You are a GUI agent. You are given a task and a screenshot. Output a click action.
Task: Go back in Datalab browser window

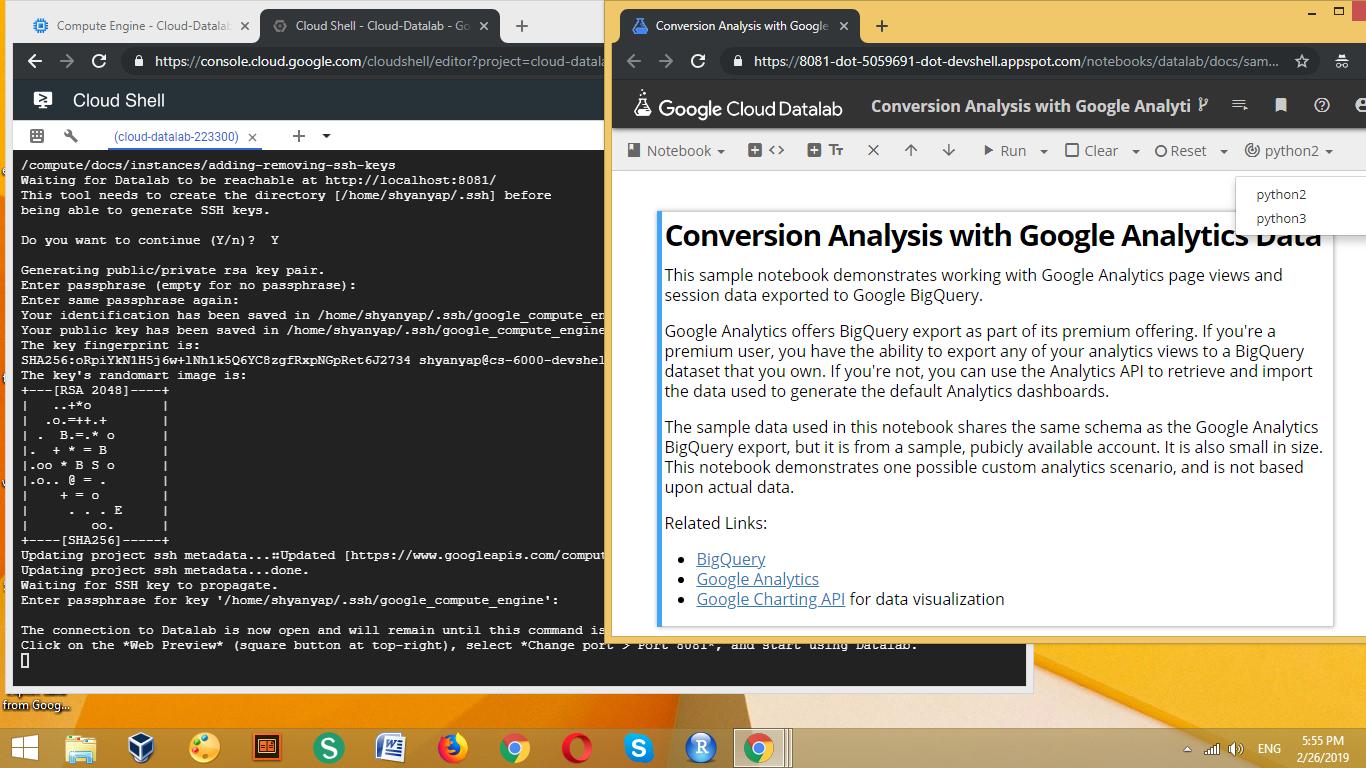coord(634,61)
